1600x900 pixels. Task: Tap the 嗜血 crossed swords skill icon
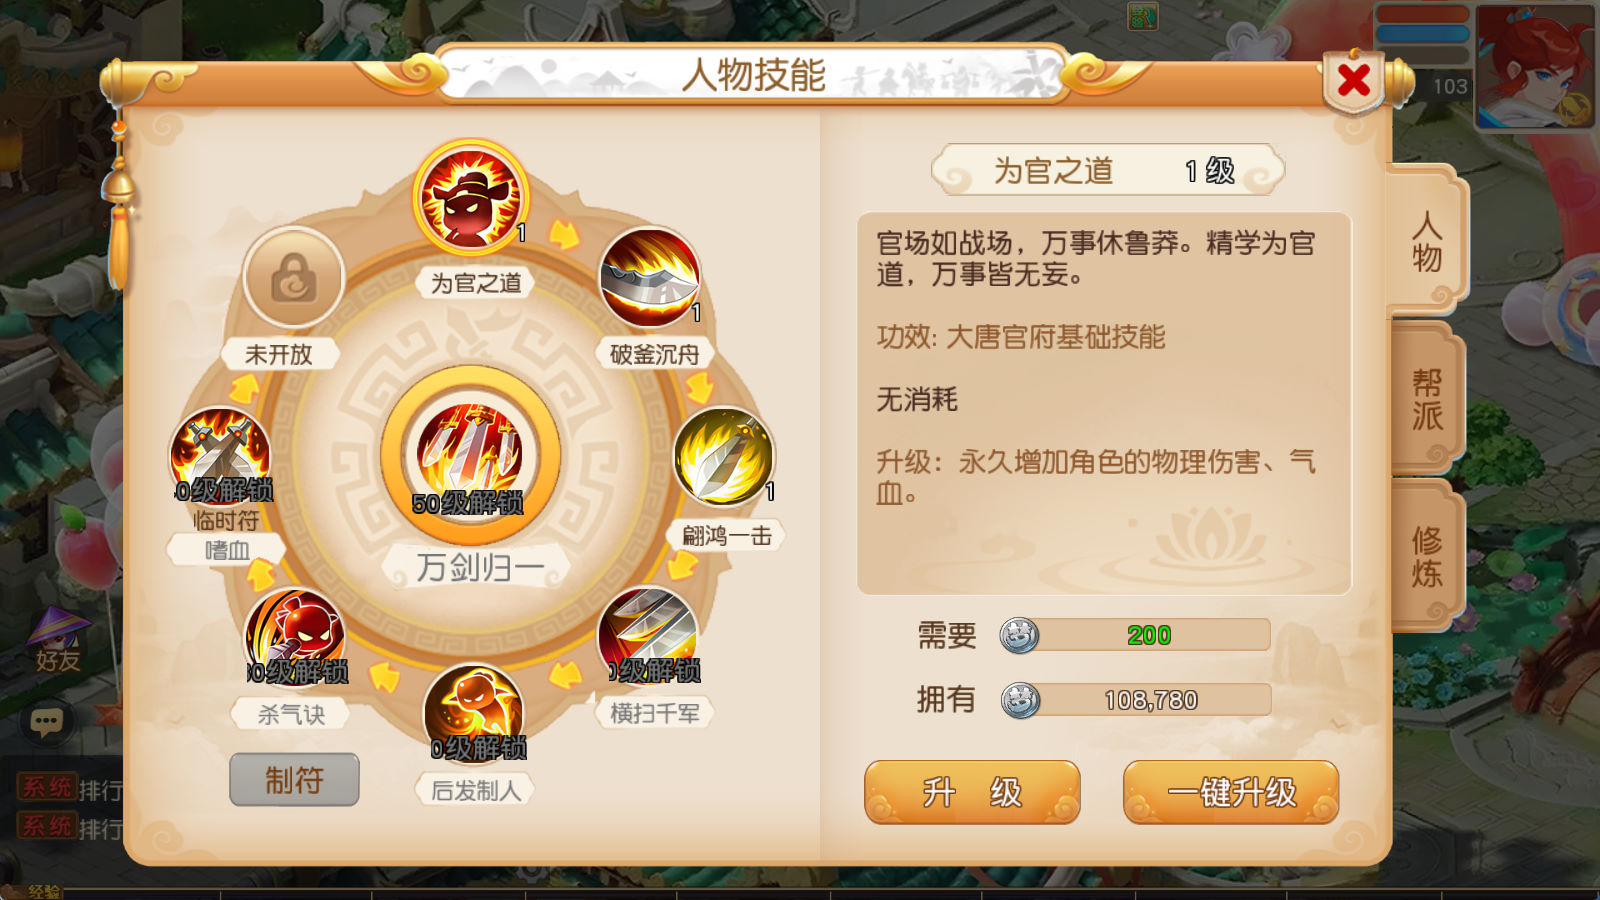[220, 457]
